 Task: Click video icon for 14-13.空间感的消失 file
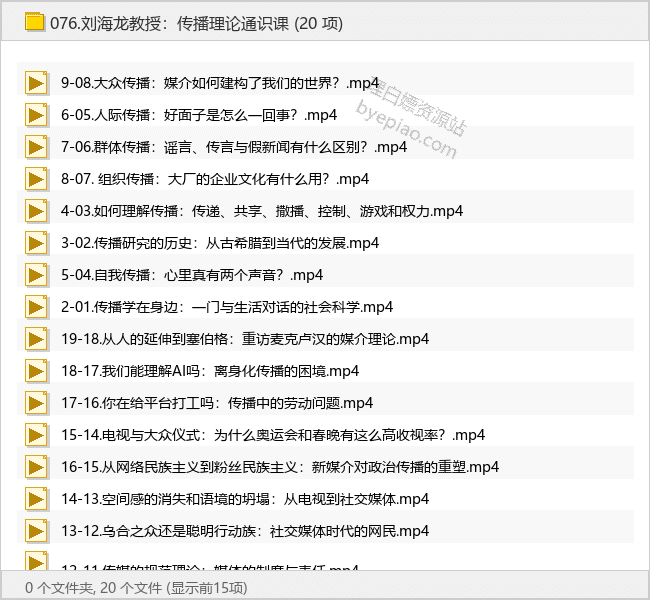[36, 499]
